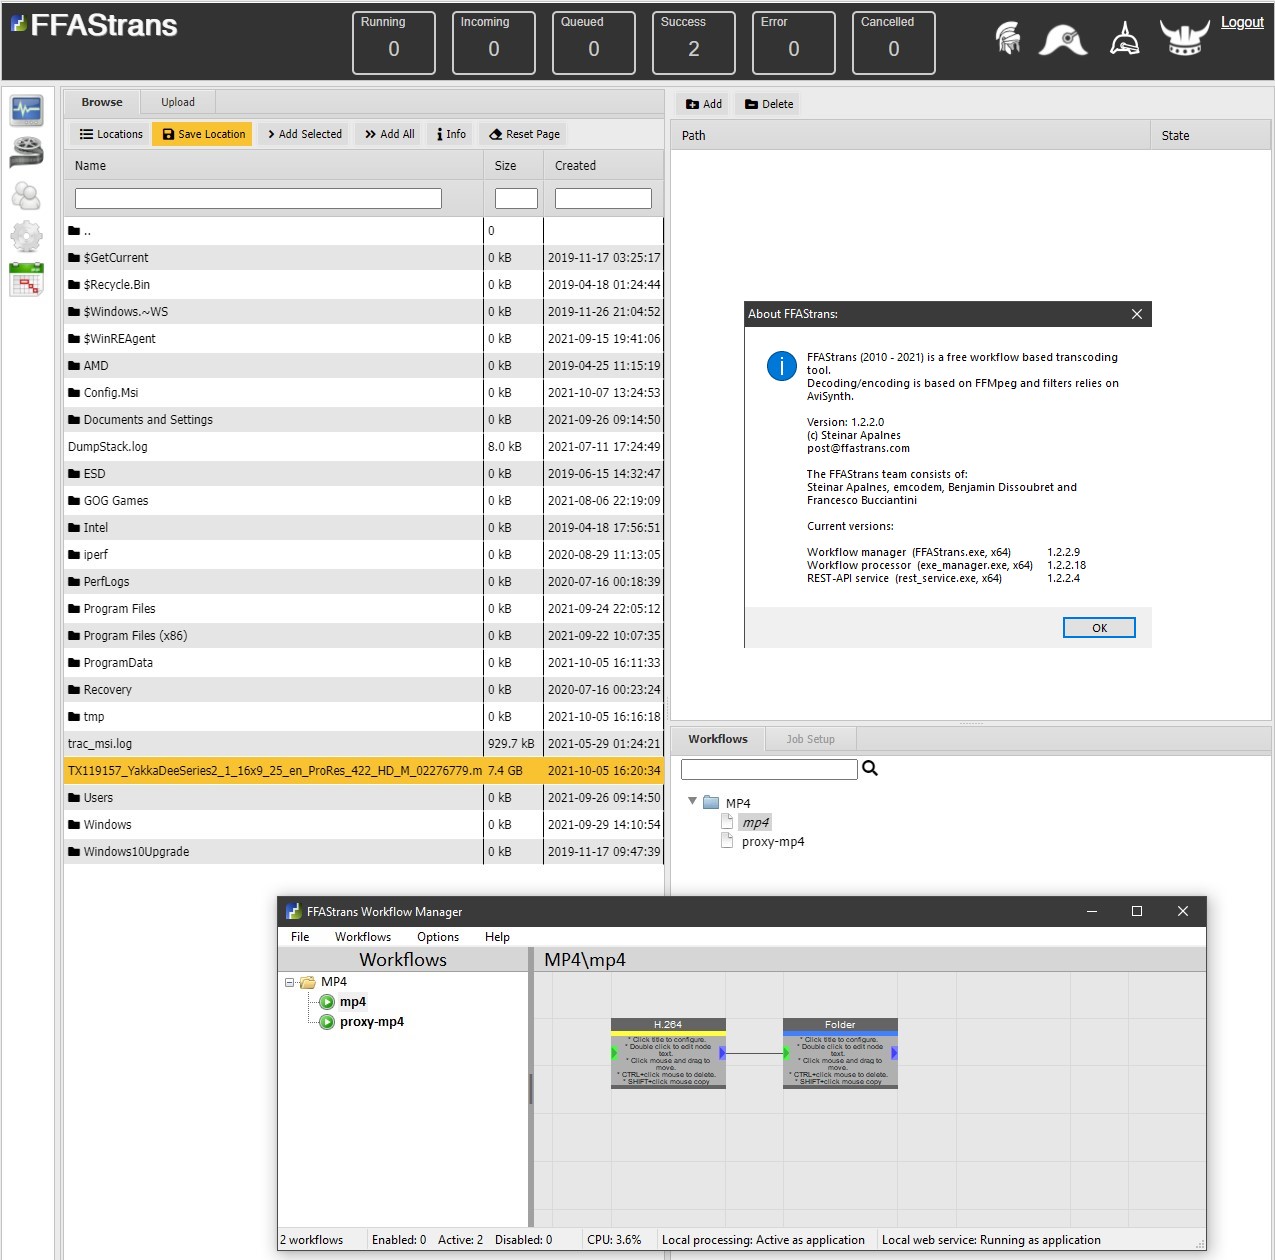The image size is (1275, 1260).
Task: Select the trac_msi.log file
Action: [100, 744]
